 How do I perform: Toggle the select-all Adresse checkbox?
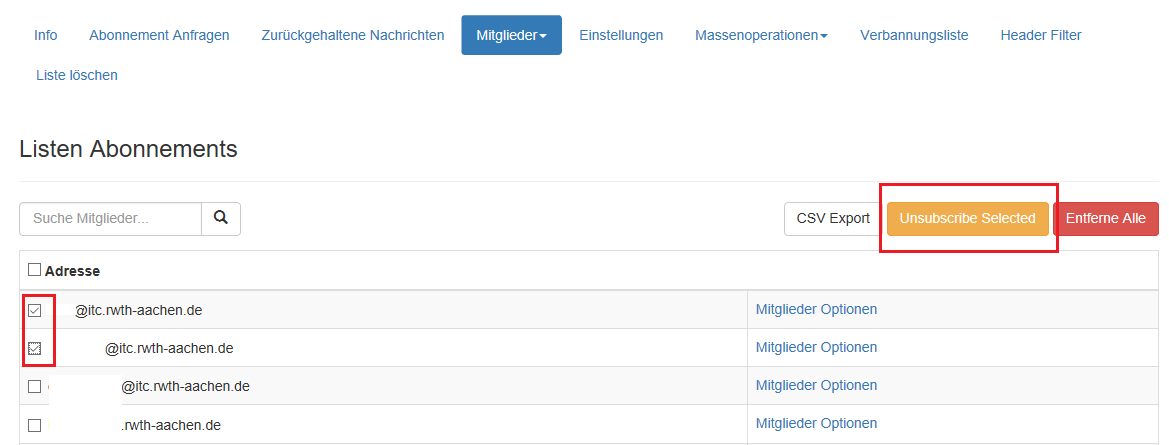click(x=35, y=270)
